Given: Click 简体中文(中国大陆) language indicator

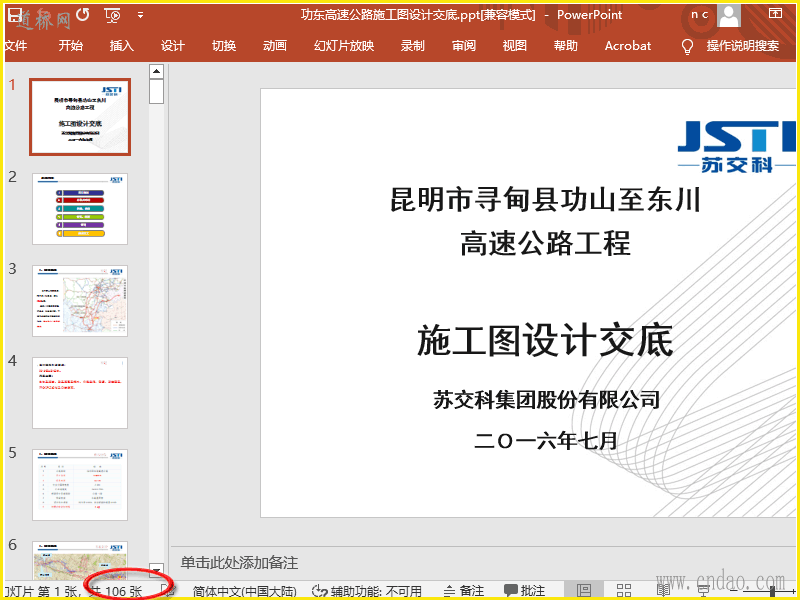Looking at the screenshot, I should [244, 591].
